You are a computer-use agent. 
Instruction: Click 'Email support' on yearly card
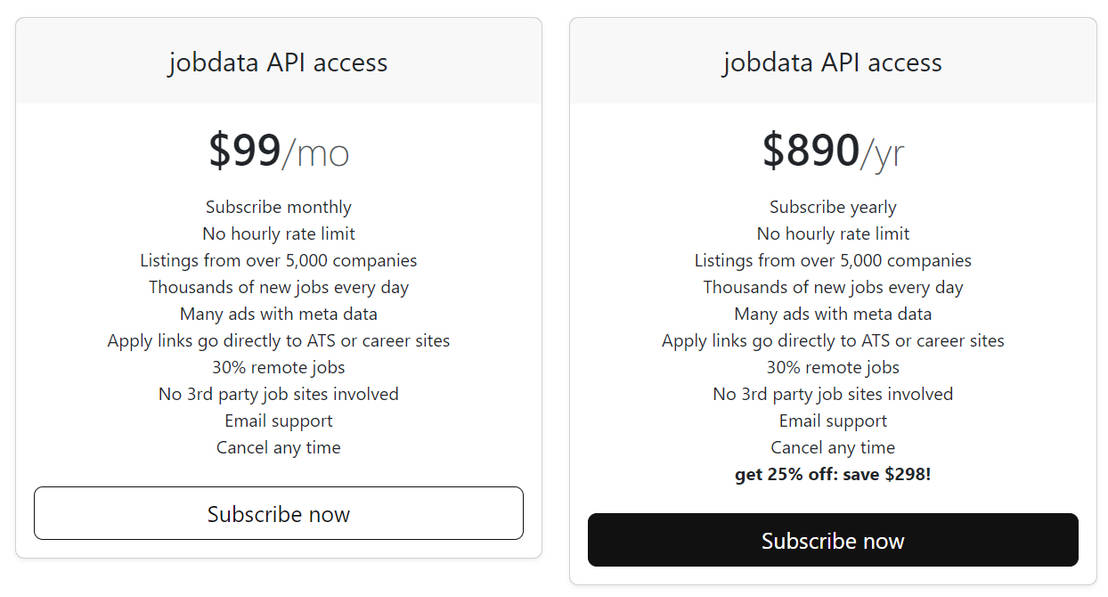pos(833,420)
